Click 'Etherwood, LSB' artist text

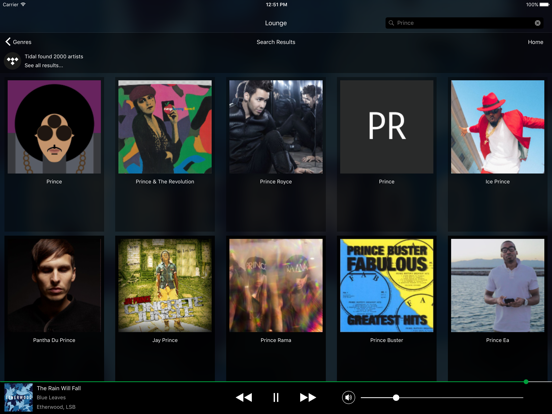click(x=56, y=407)
